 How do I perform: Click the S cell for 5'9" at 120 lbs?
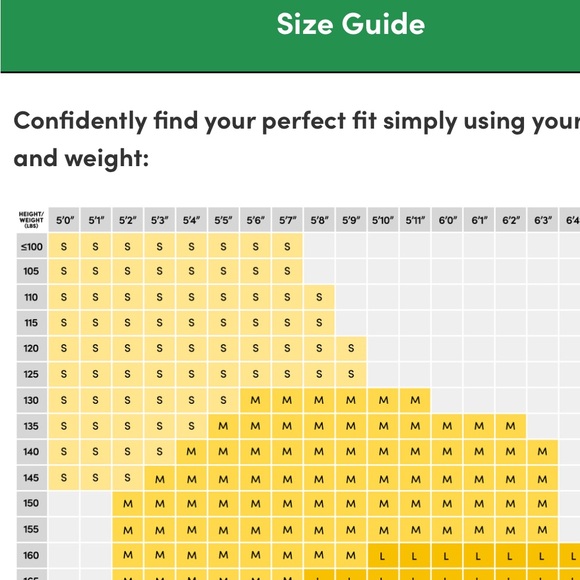coord(351,348)
